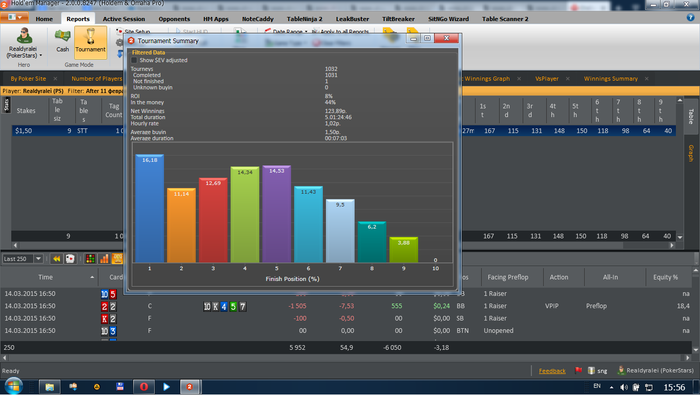Viewport: 700px width, 395px height.
Task: Open the SitNGo Wizard tab
Action: (448, 19)
